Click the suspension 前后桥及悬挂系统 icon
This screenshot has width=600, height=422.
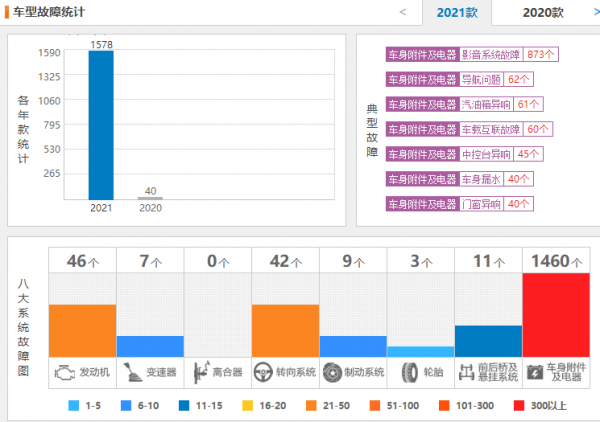[x=466, y=372]
